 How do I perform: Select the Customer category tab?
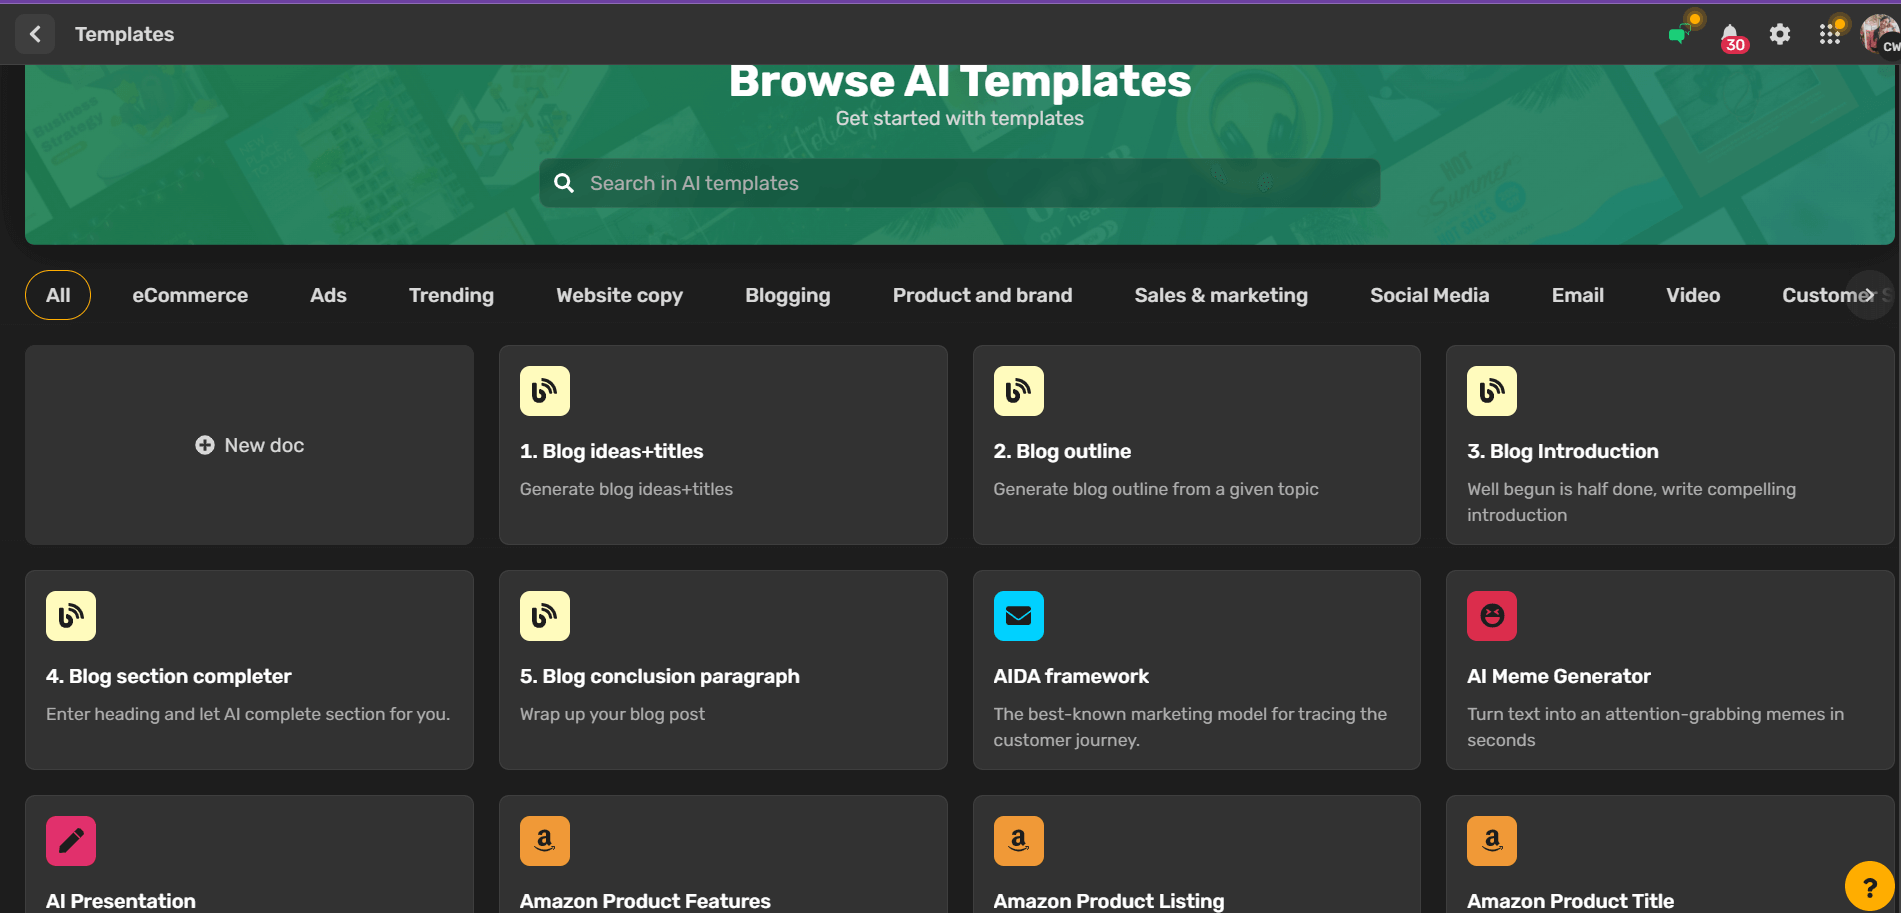click(1826, 295)
